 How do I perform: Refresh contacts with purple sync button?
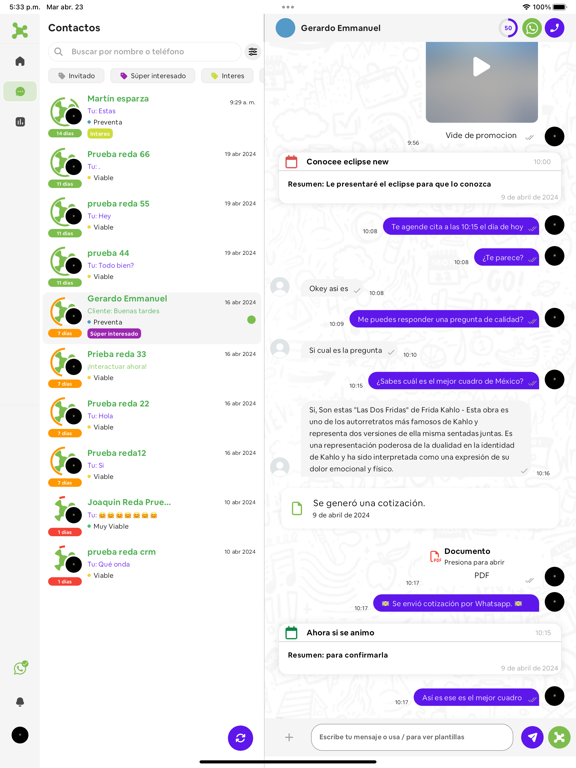point(240,738)
